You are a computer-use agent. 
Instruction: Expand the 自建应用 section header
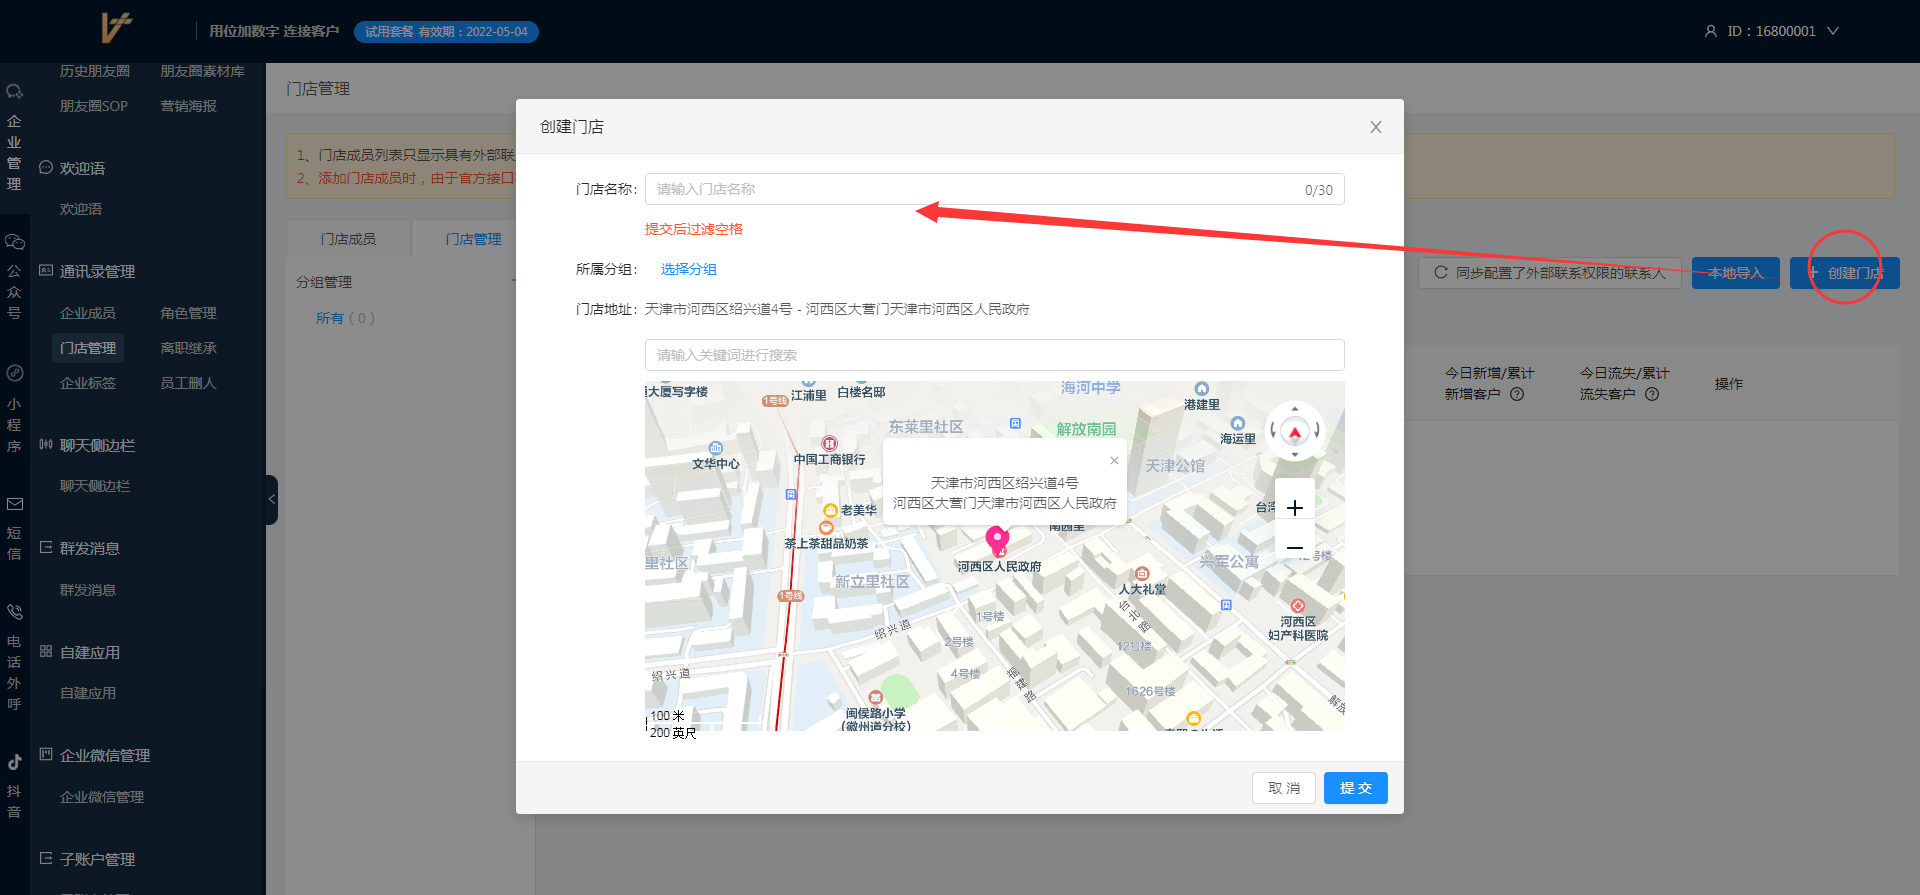click(90, 652)
